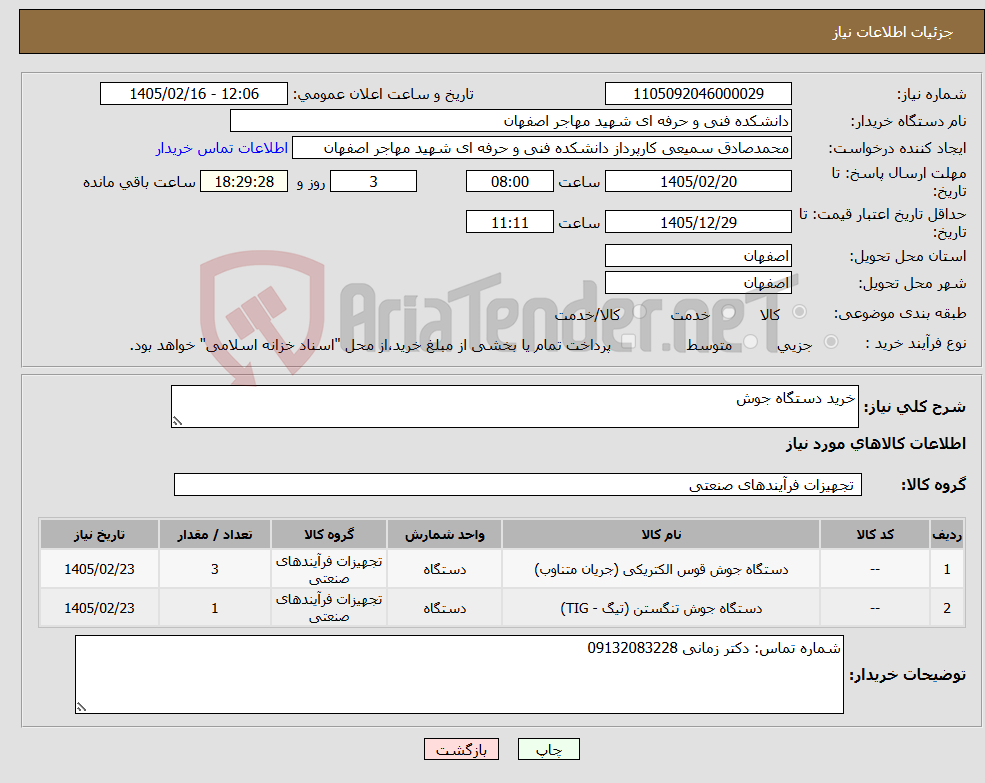
Task: Click announcement date field 1405/02/16 - 12:06
Action: [193, 94]
